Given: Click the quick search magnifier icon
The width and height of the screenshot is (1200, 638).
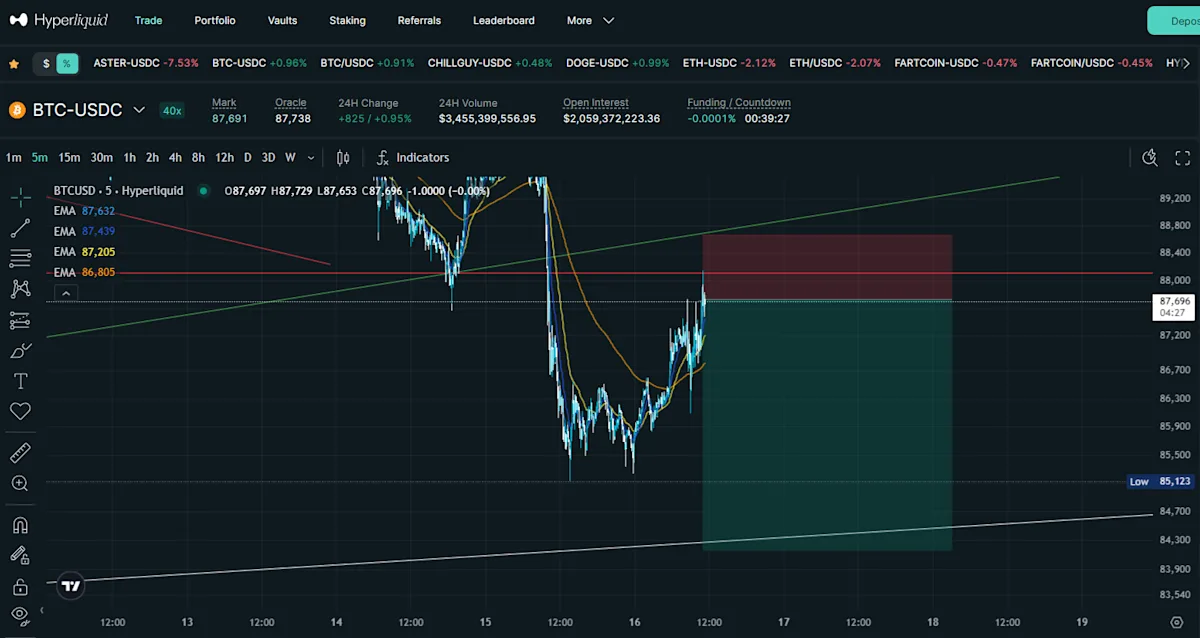Looking at the screenshot, I should pos(1150,157).
